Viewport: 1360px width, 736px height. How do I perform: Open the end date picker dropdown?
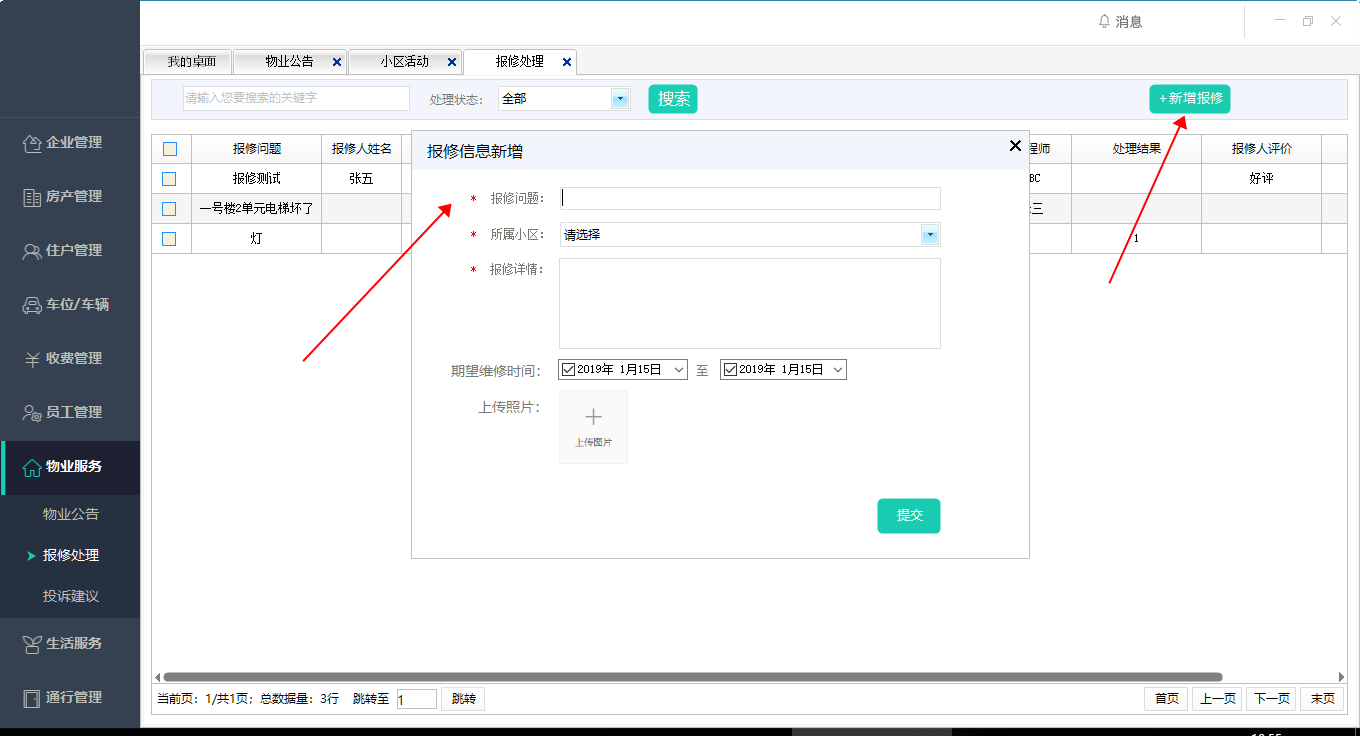[x=838, y=370]
